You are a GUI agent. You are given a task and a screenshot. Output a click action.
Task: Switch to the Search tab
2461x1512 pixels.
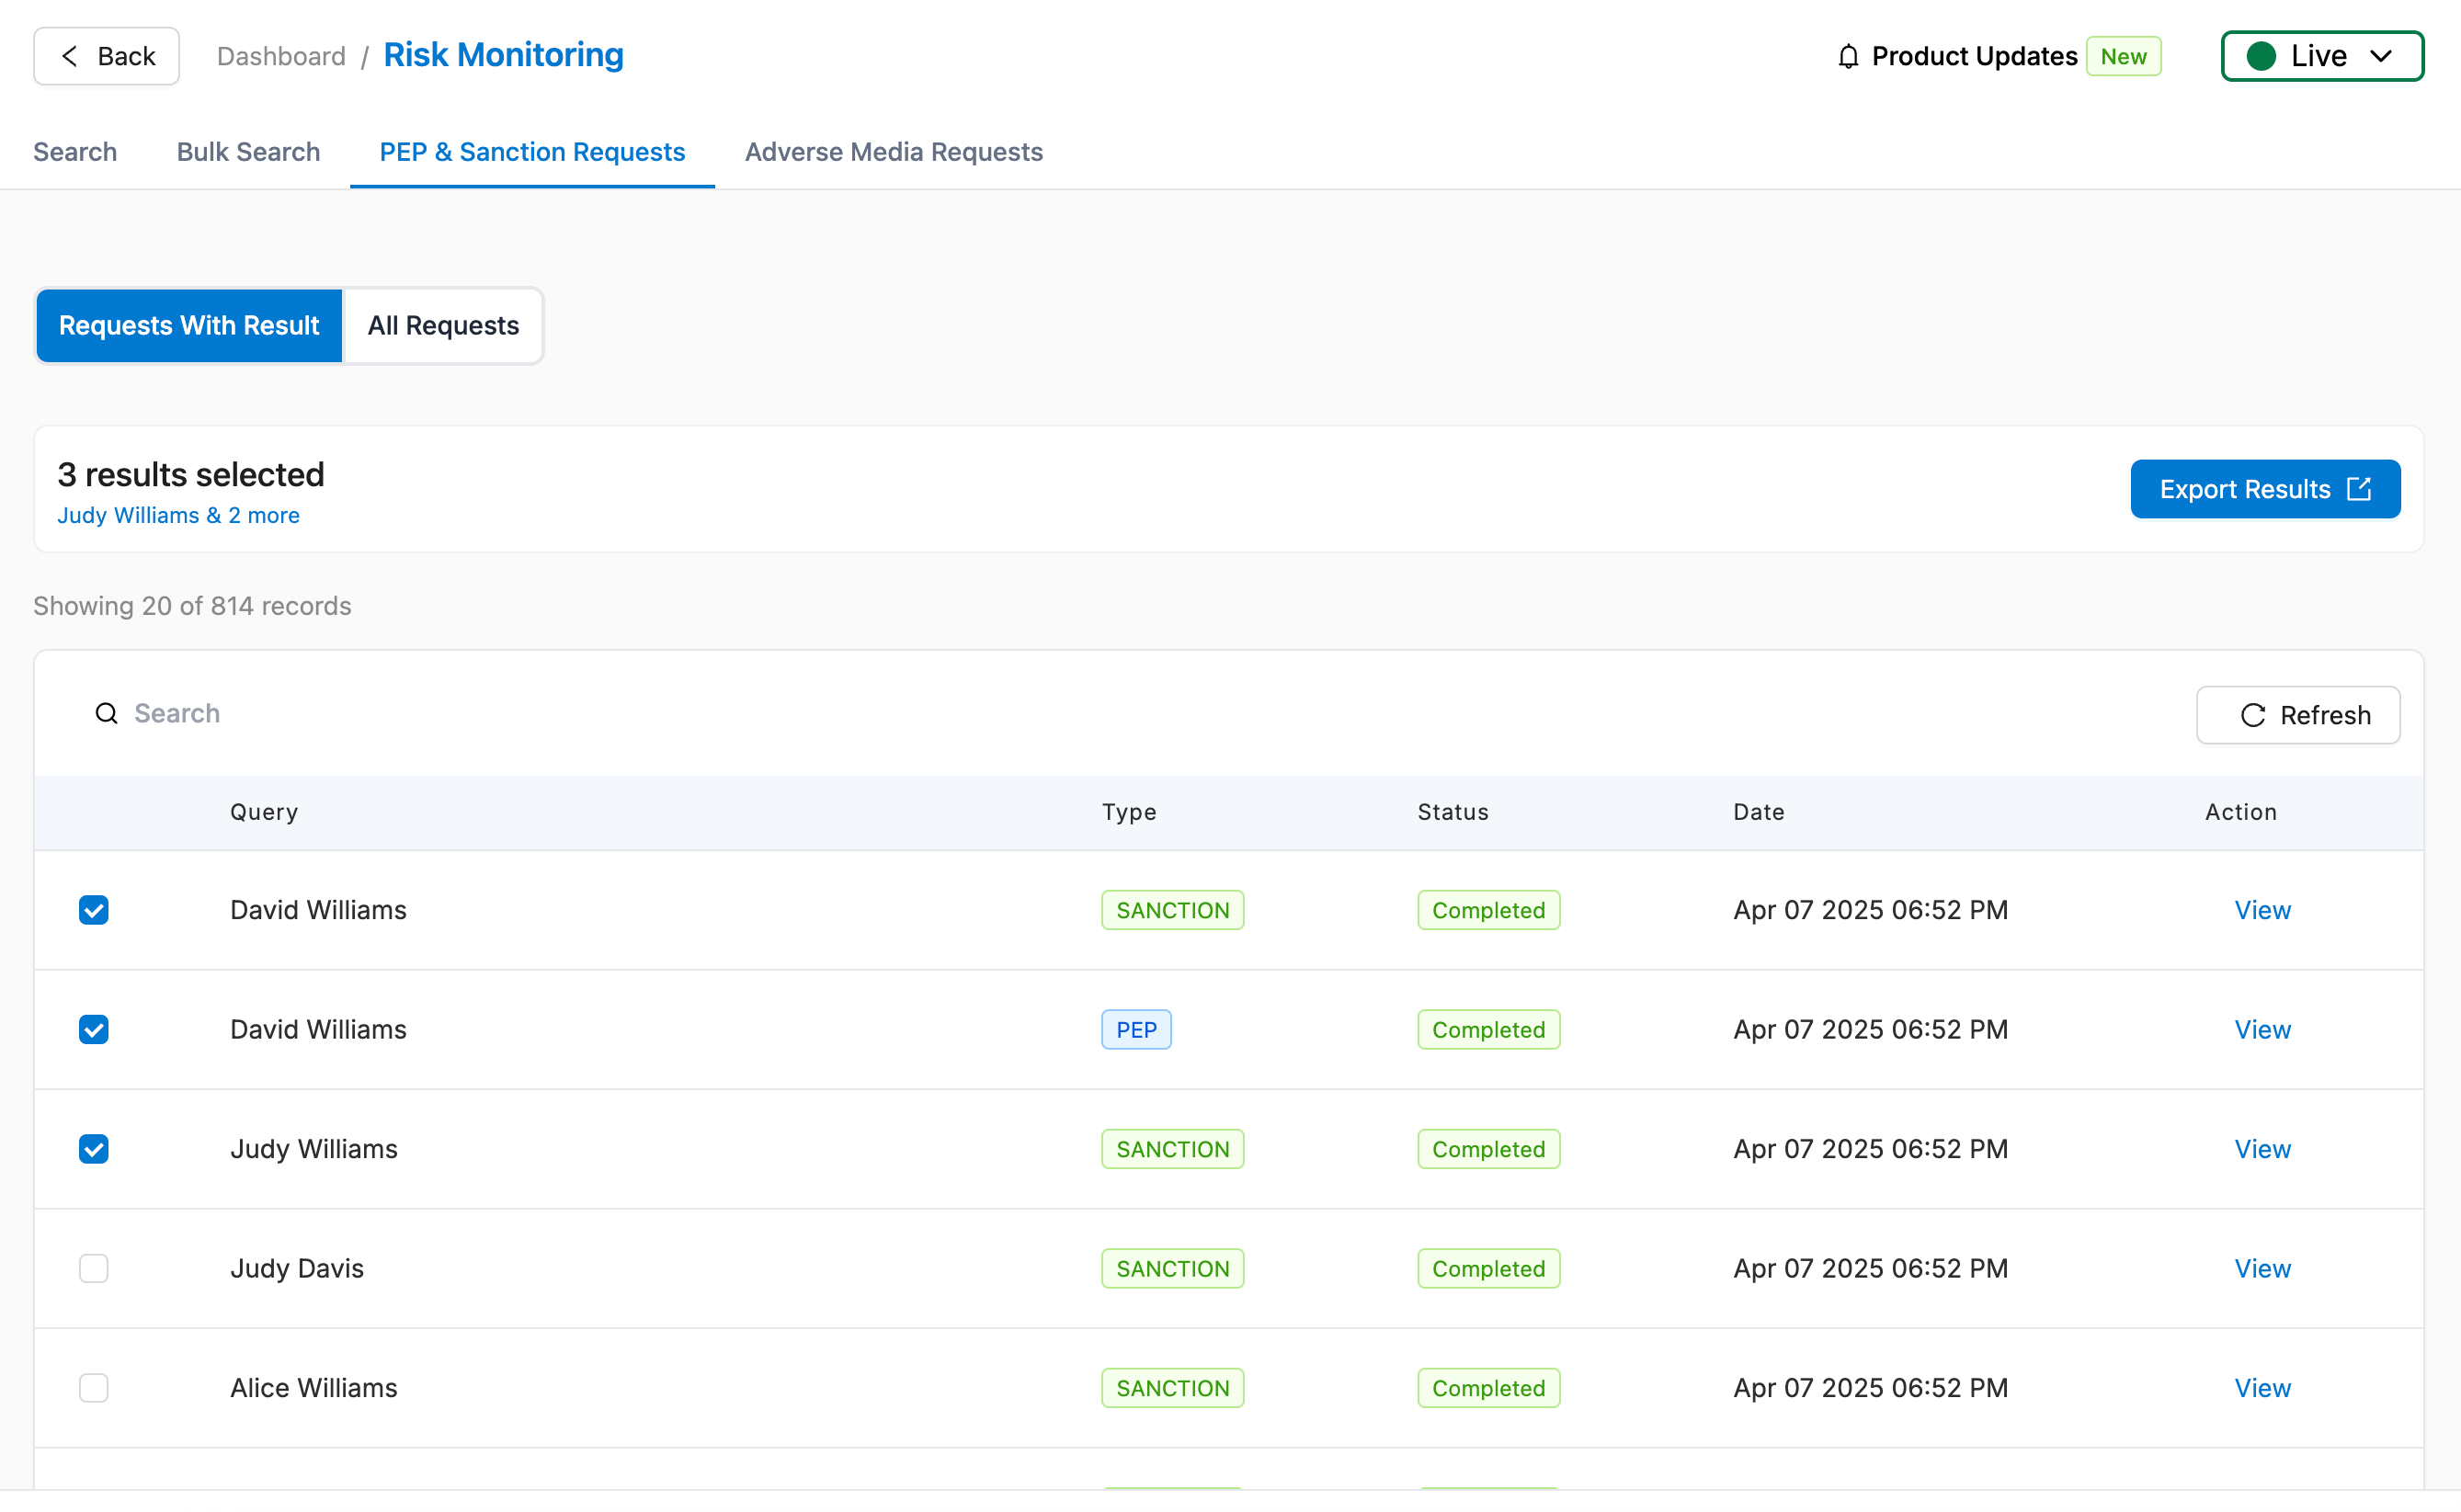[x=75, y=152]
